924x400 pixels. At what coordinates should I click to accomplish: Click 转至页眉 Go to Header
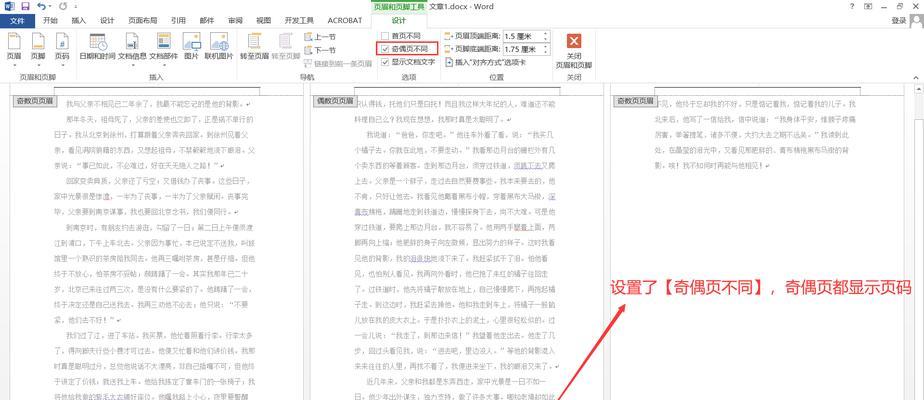255,47
